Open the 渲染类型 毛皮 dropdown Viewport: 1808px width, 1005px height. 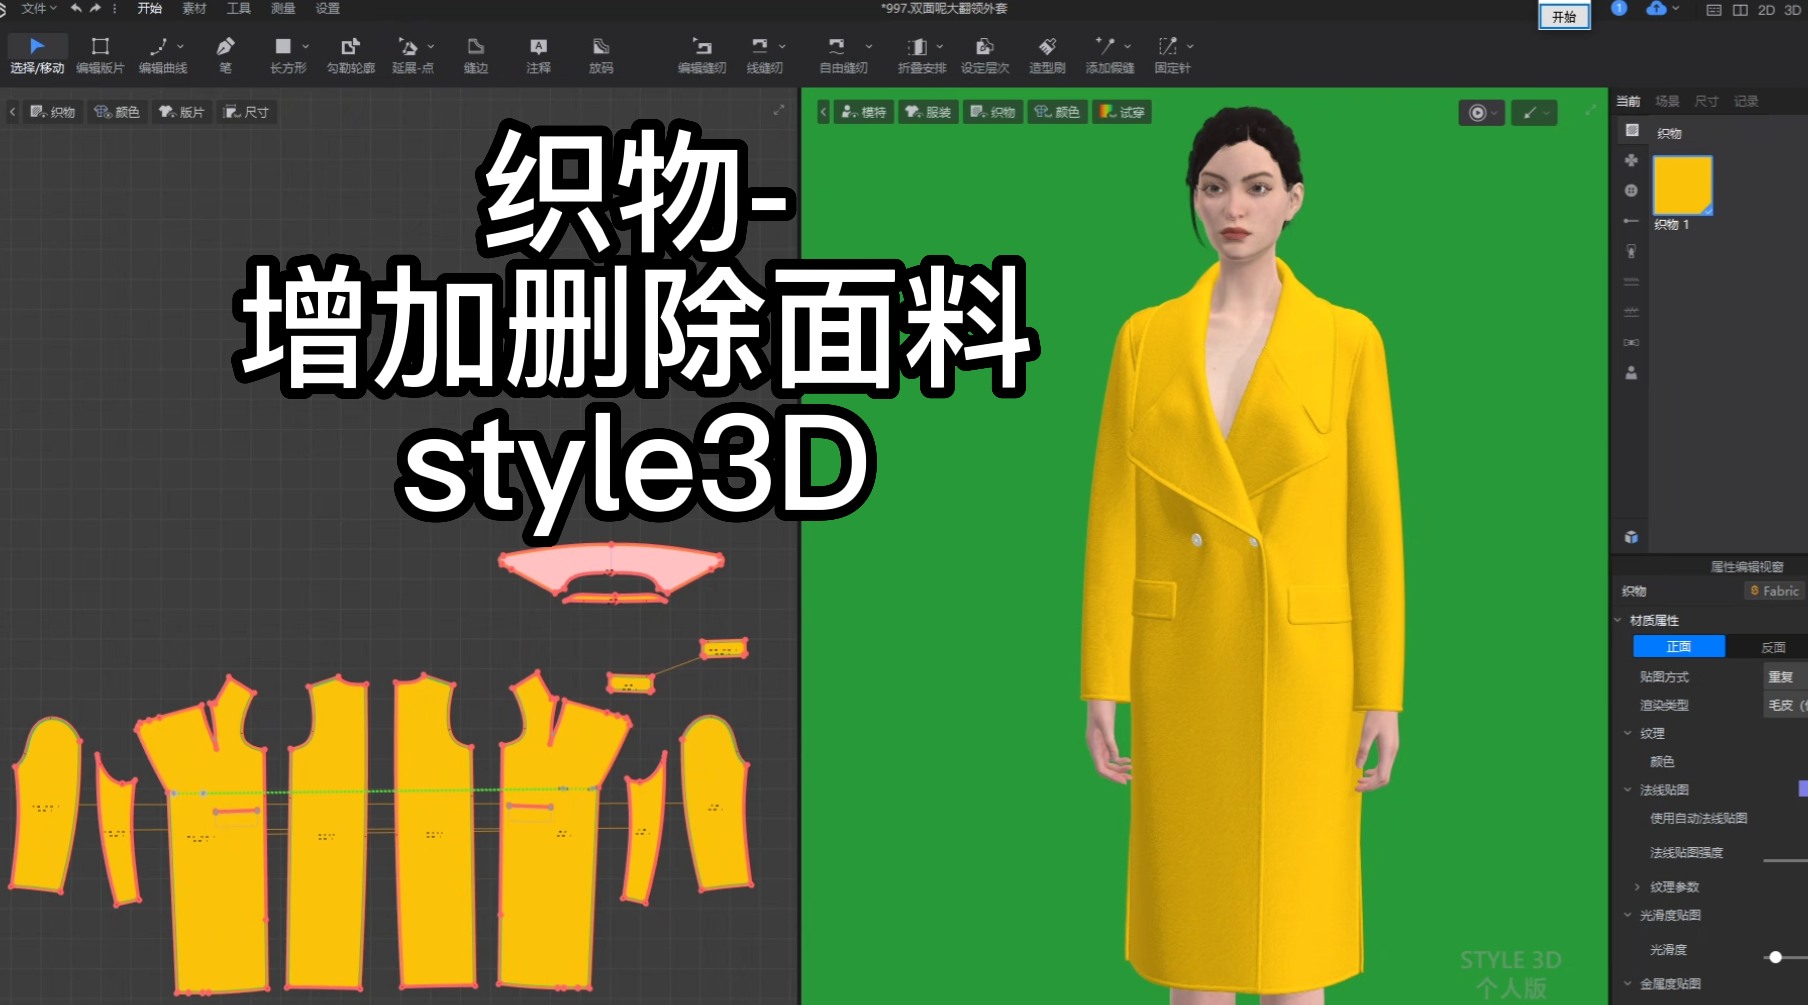1785,705
